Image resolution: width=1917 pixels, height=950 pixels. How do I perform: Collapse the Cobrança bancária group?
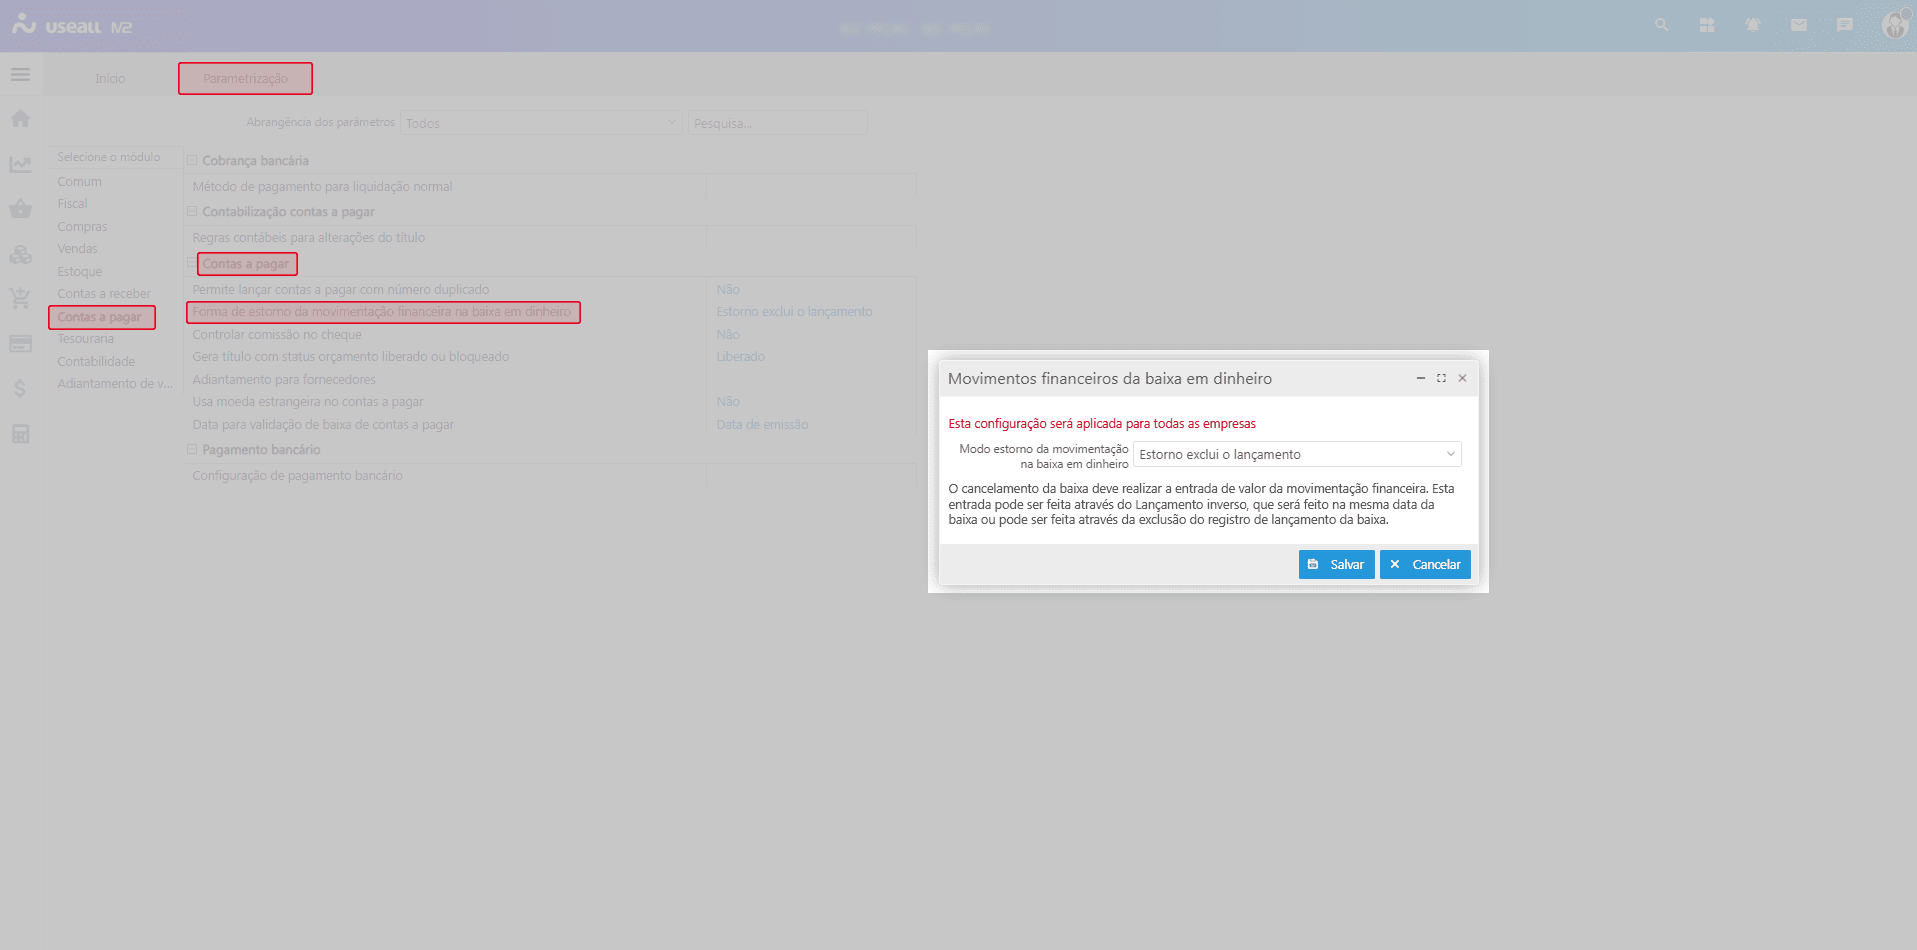click(x=192, y=161)
